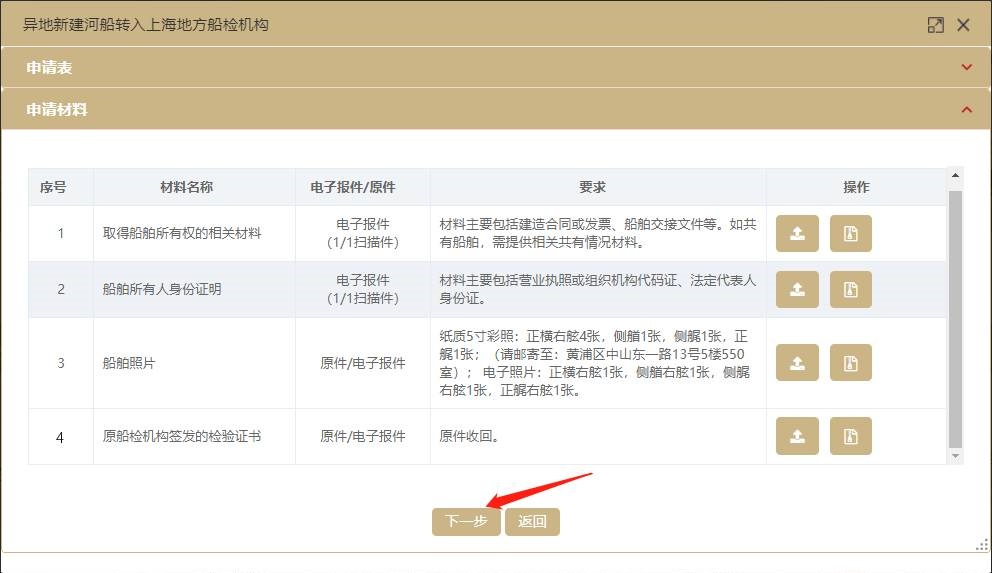View document for 船舶所有人身份证明 row
992x573 pixels.
pos(851,290)
